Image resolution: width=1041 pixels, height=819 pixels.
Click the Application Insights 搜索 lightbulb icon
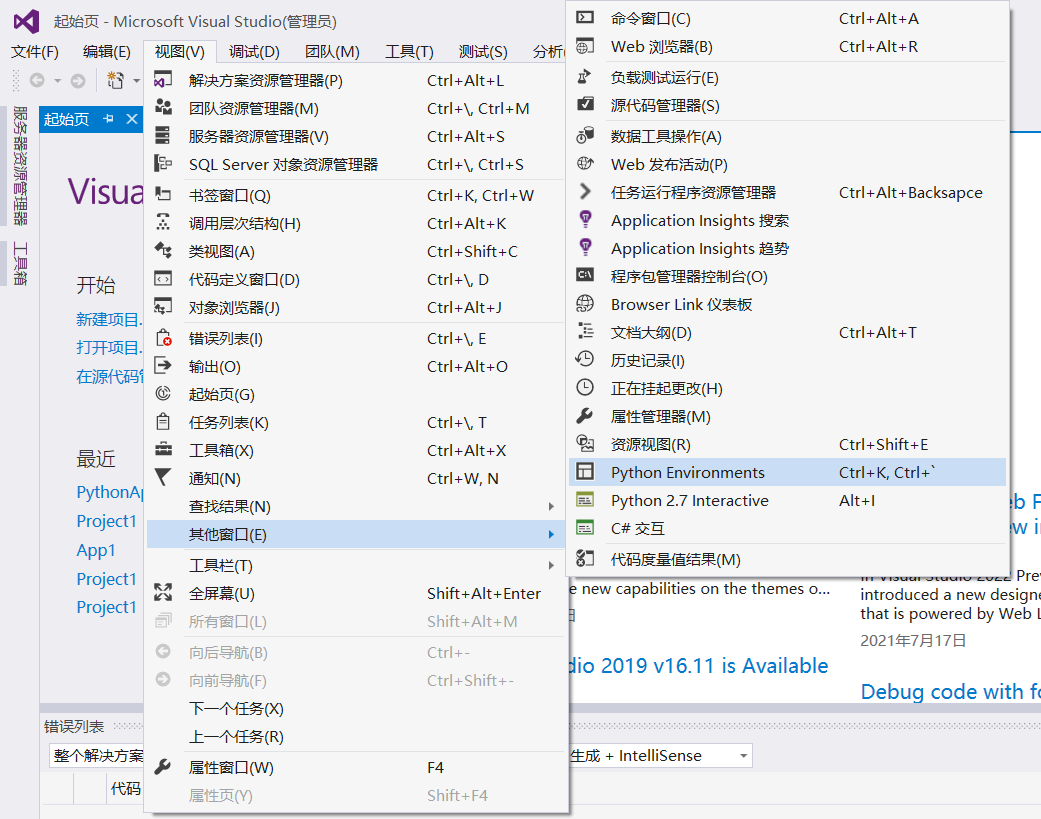point(585,219)
